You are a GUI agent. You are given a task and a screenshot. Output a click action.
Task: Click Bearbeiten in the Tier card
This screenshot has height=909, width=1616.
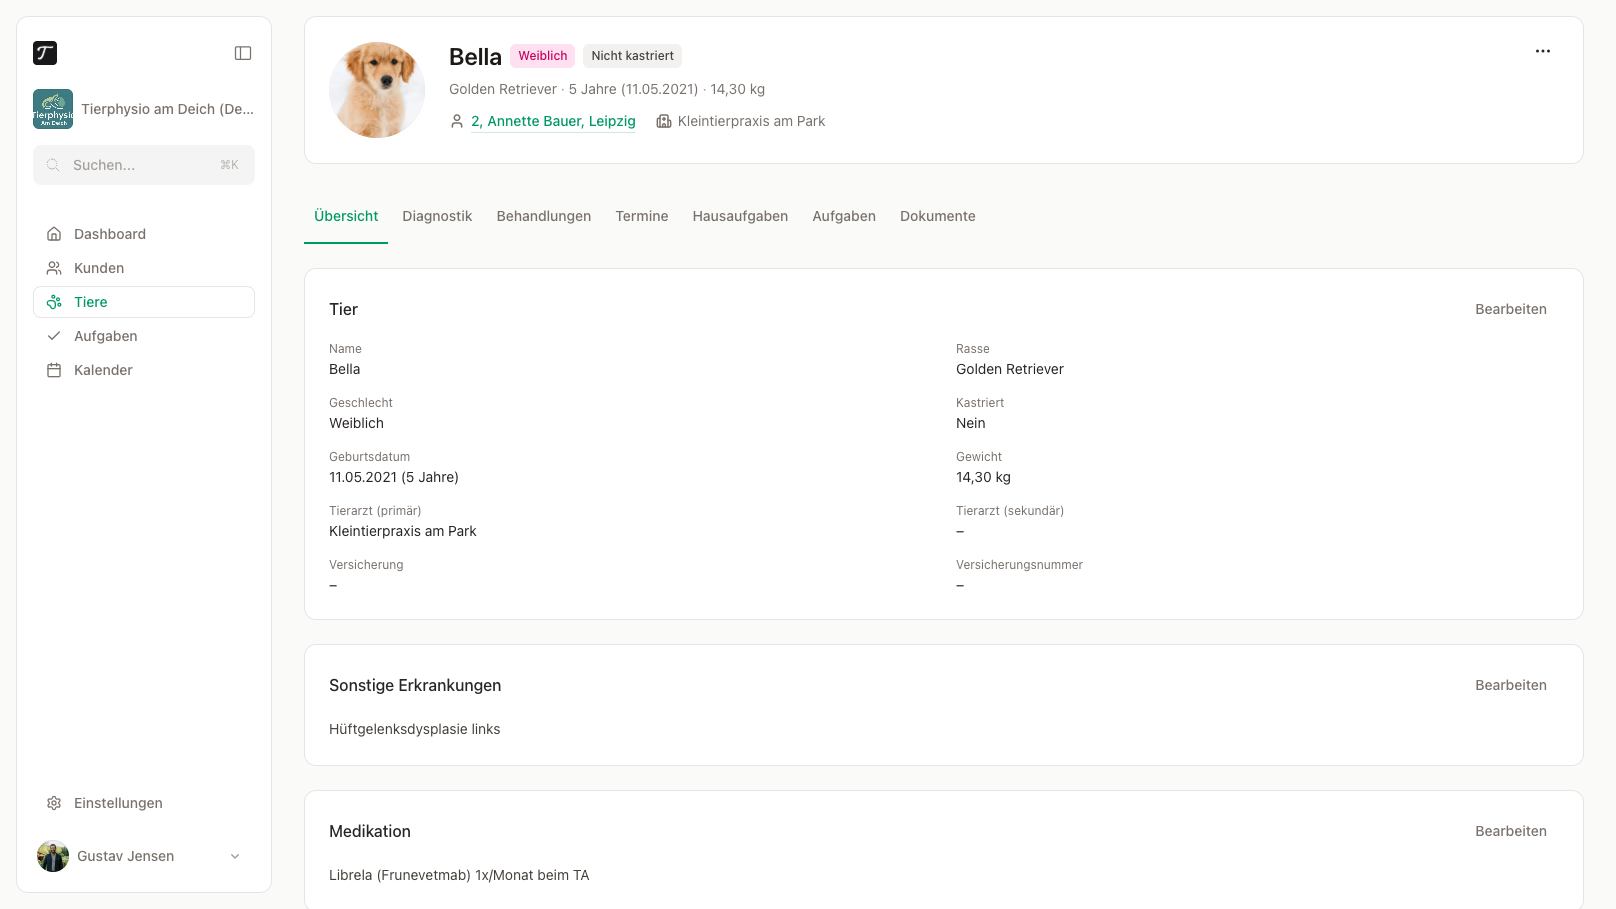tap(1511, 309)
